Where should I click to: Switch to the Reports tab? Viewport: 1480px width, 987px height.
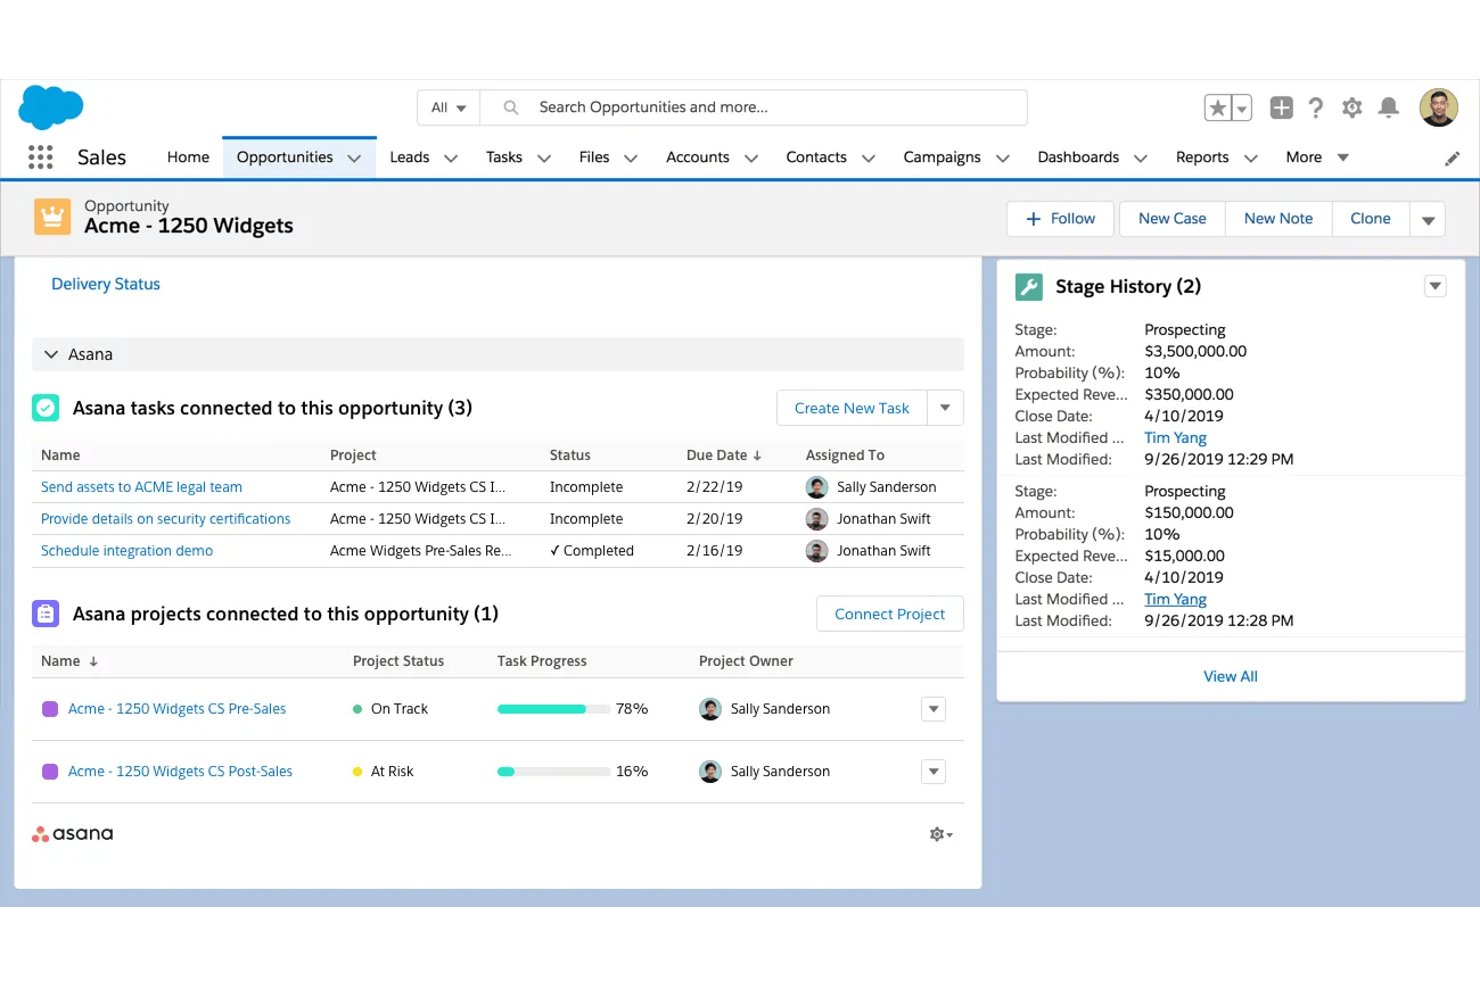(1202, 157)
